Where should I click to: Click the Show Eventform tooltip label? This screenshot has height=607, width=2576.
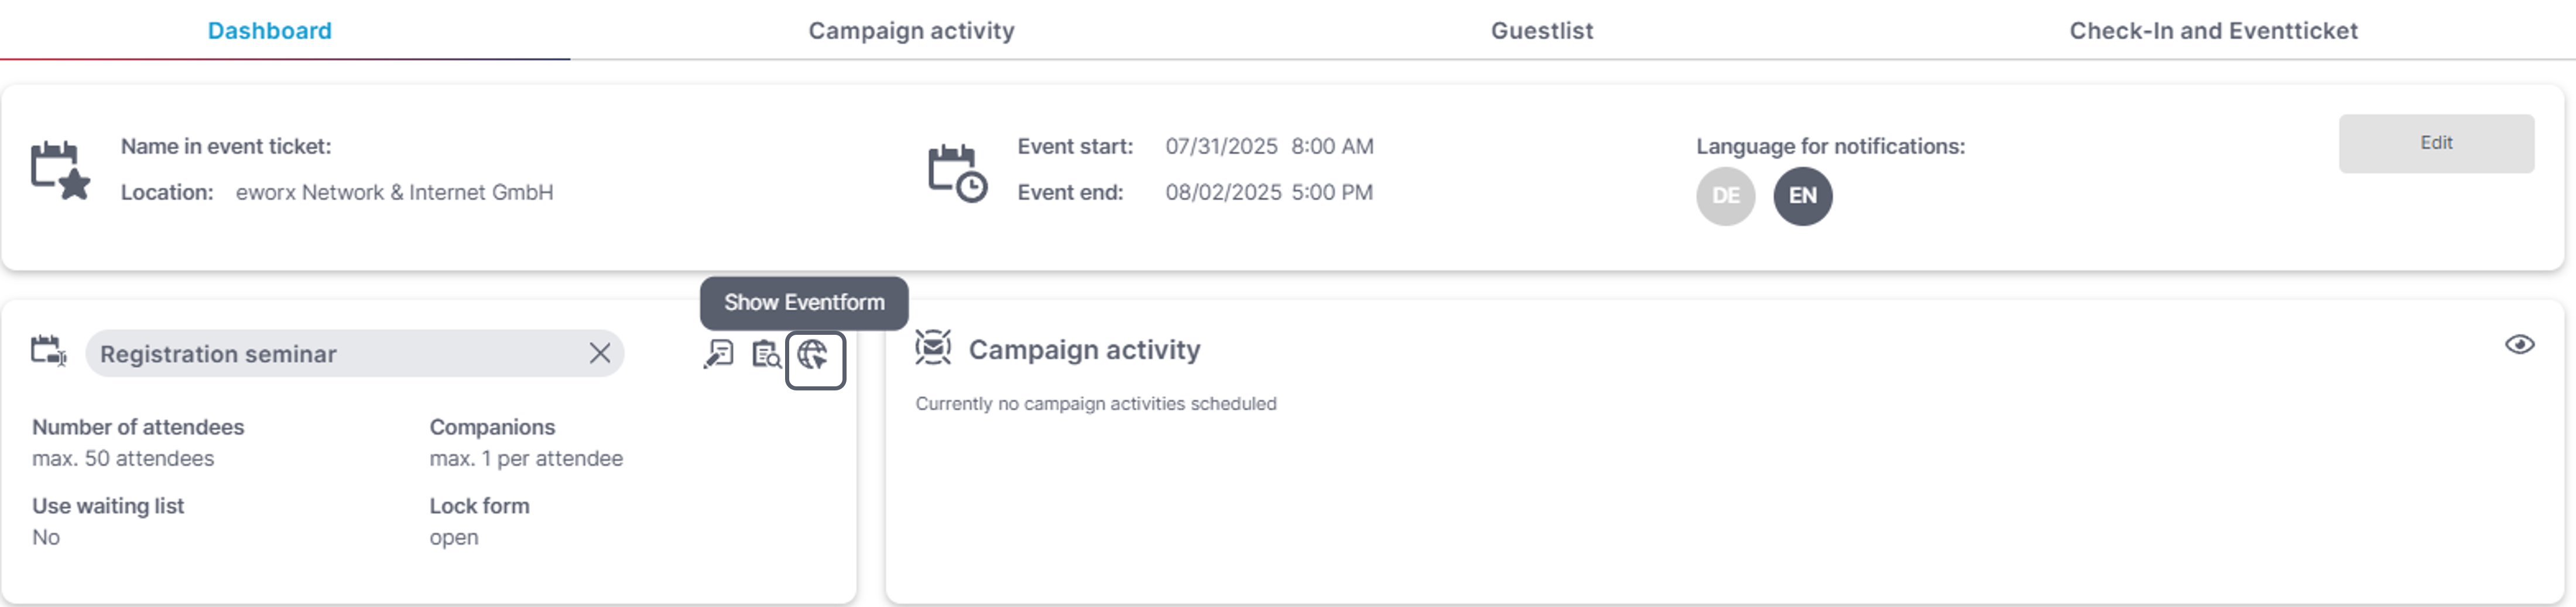803,303
